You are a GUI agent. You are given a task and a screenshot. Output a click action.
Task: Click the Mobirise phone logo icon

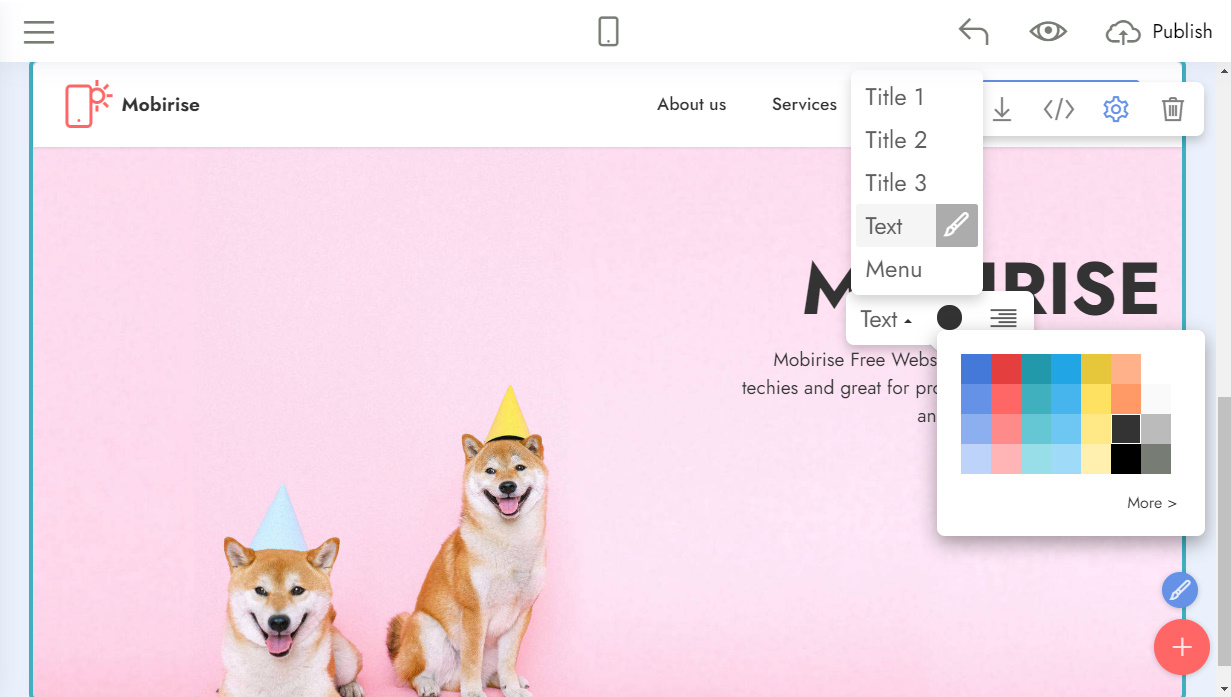[89, 104]
